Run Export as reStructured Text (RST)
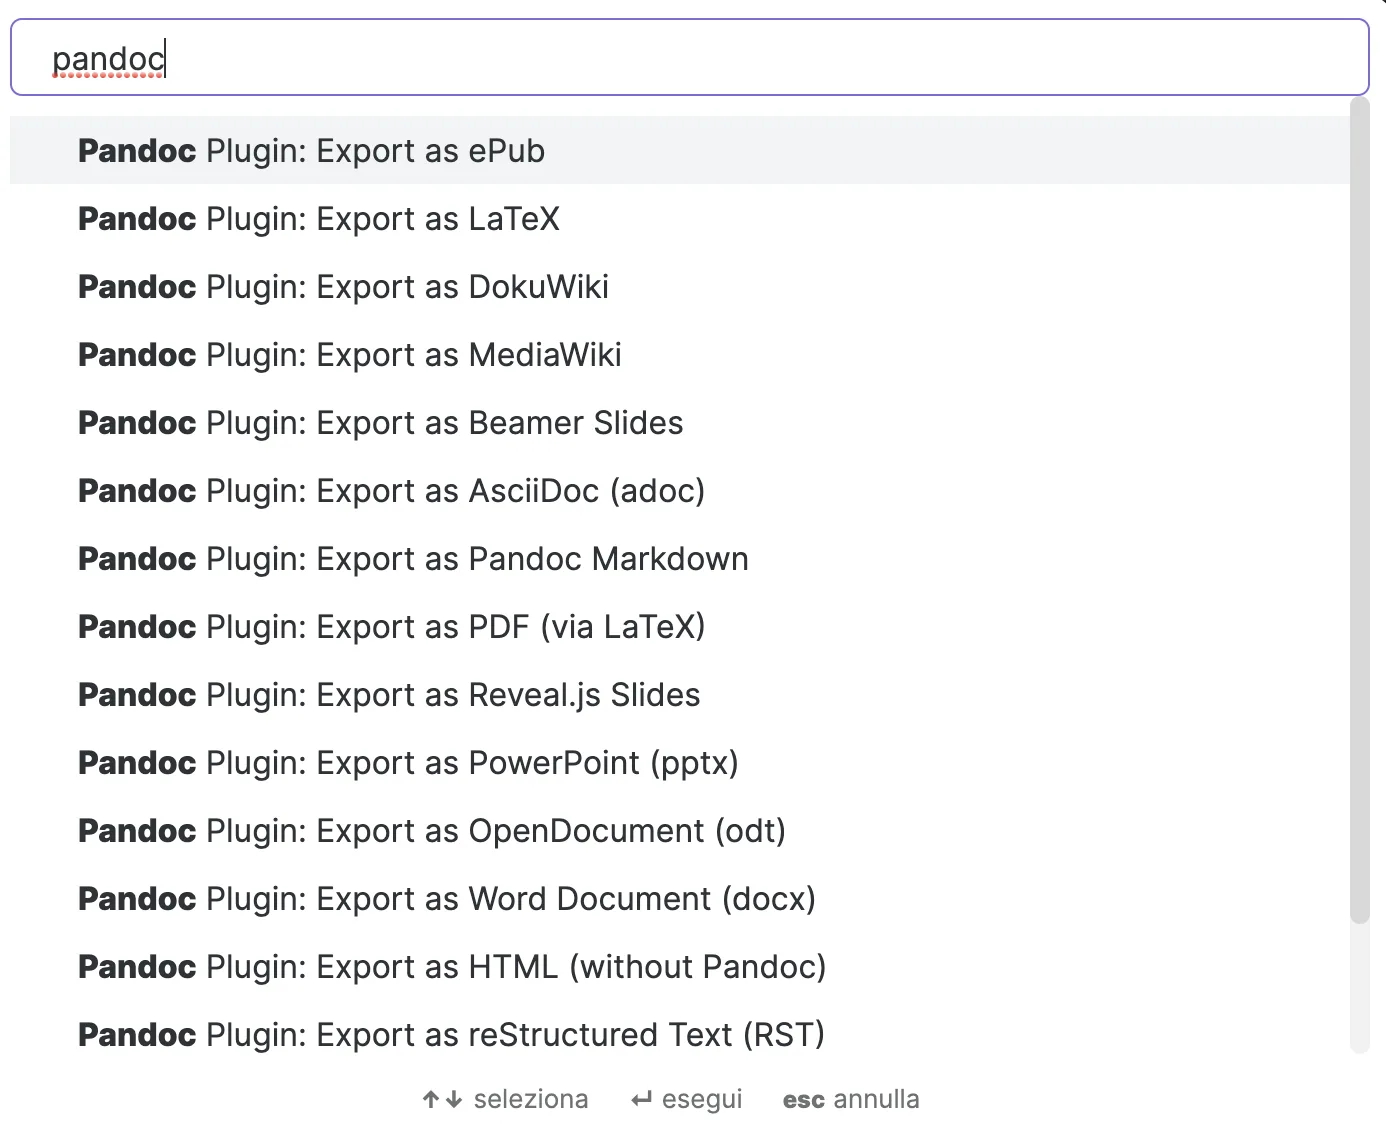The width and height of the screenshot is (1386, 1136). (x=451, y=1035)
